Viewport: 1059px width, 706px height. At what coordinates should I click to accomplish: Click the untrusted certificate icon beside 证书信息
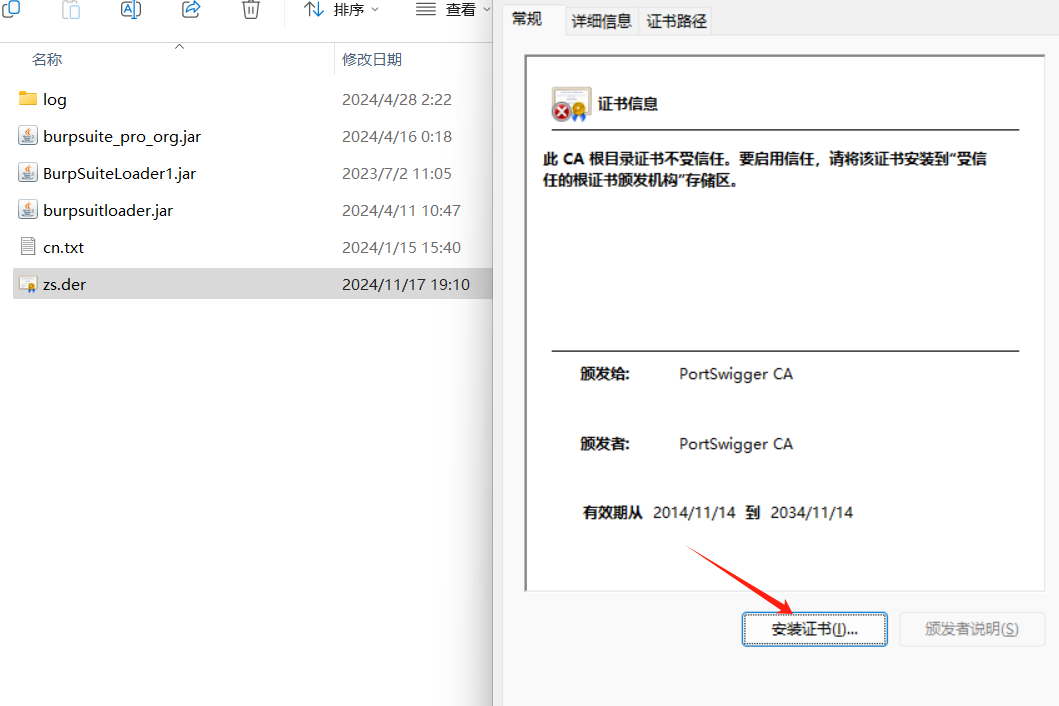pyautogui.click(x=571, y=104)
